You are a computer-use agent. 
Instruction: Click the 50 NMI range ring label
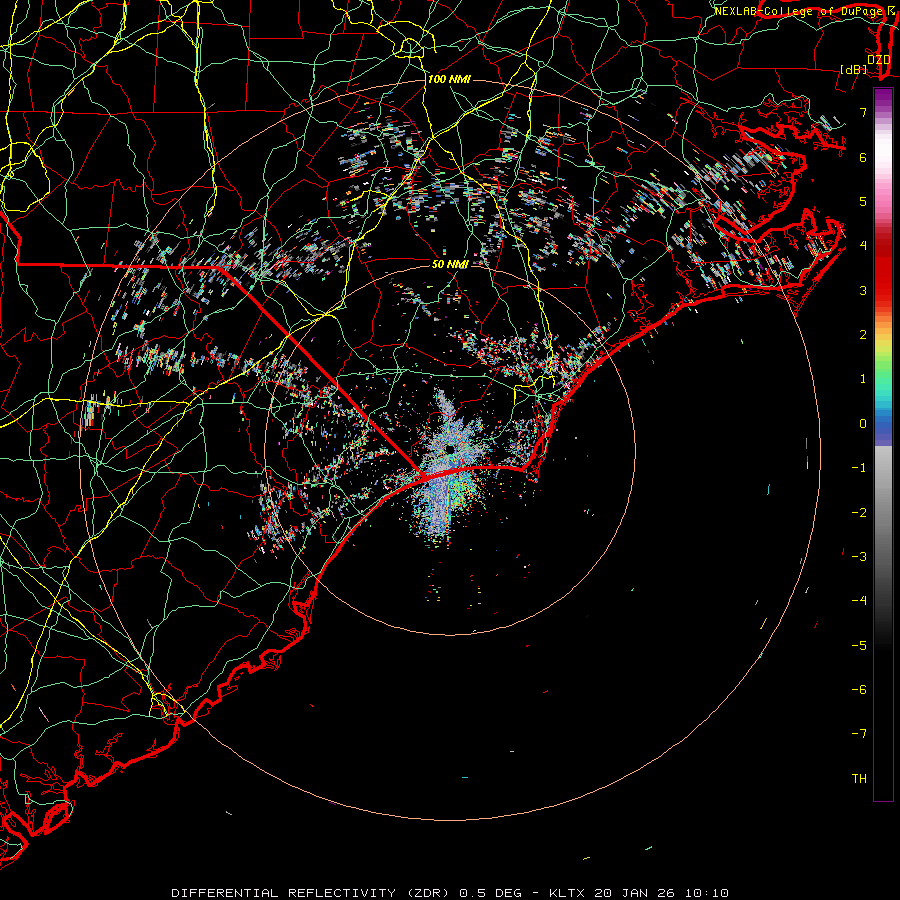450,264
